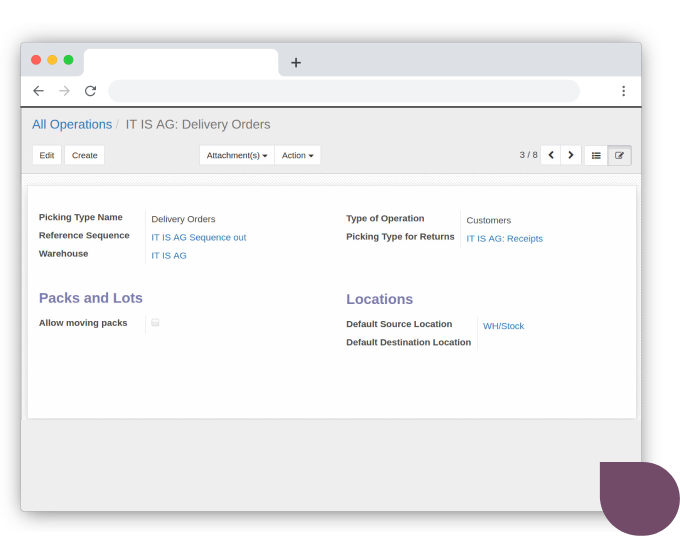The height and width of the screenshot is (553, 680).
Task: Go to next record with right chevron
Action: point(571,155)
